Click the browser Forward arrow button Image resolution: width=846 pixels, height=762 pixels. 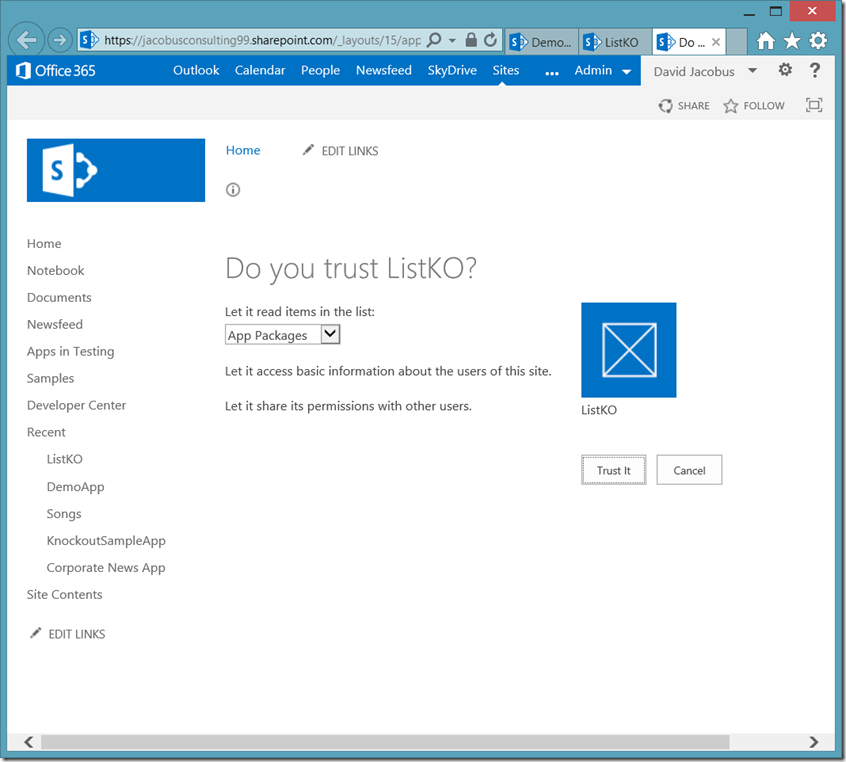tap(60, 40)
